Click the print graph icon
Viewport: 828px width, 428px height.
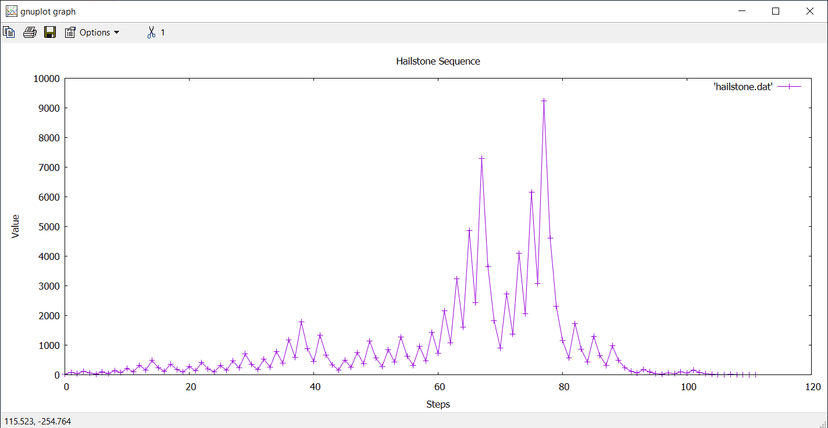30,32
